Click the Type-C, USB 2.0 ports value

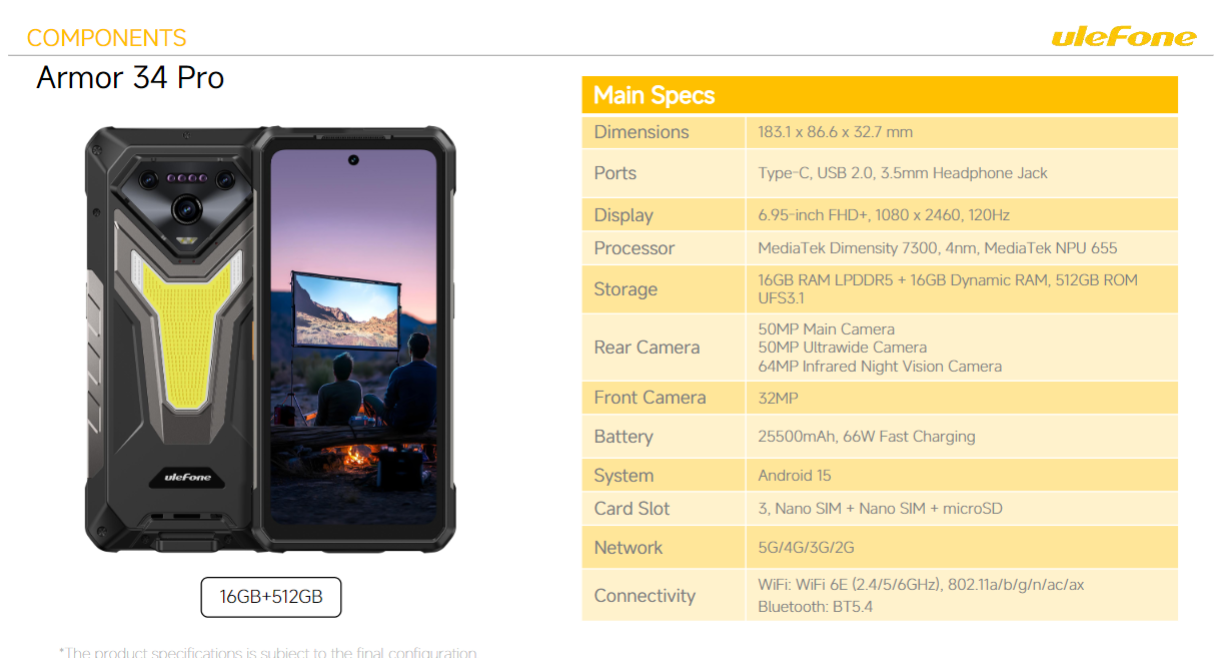902,173
